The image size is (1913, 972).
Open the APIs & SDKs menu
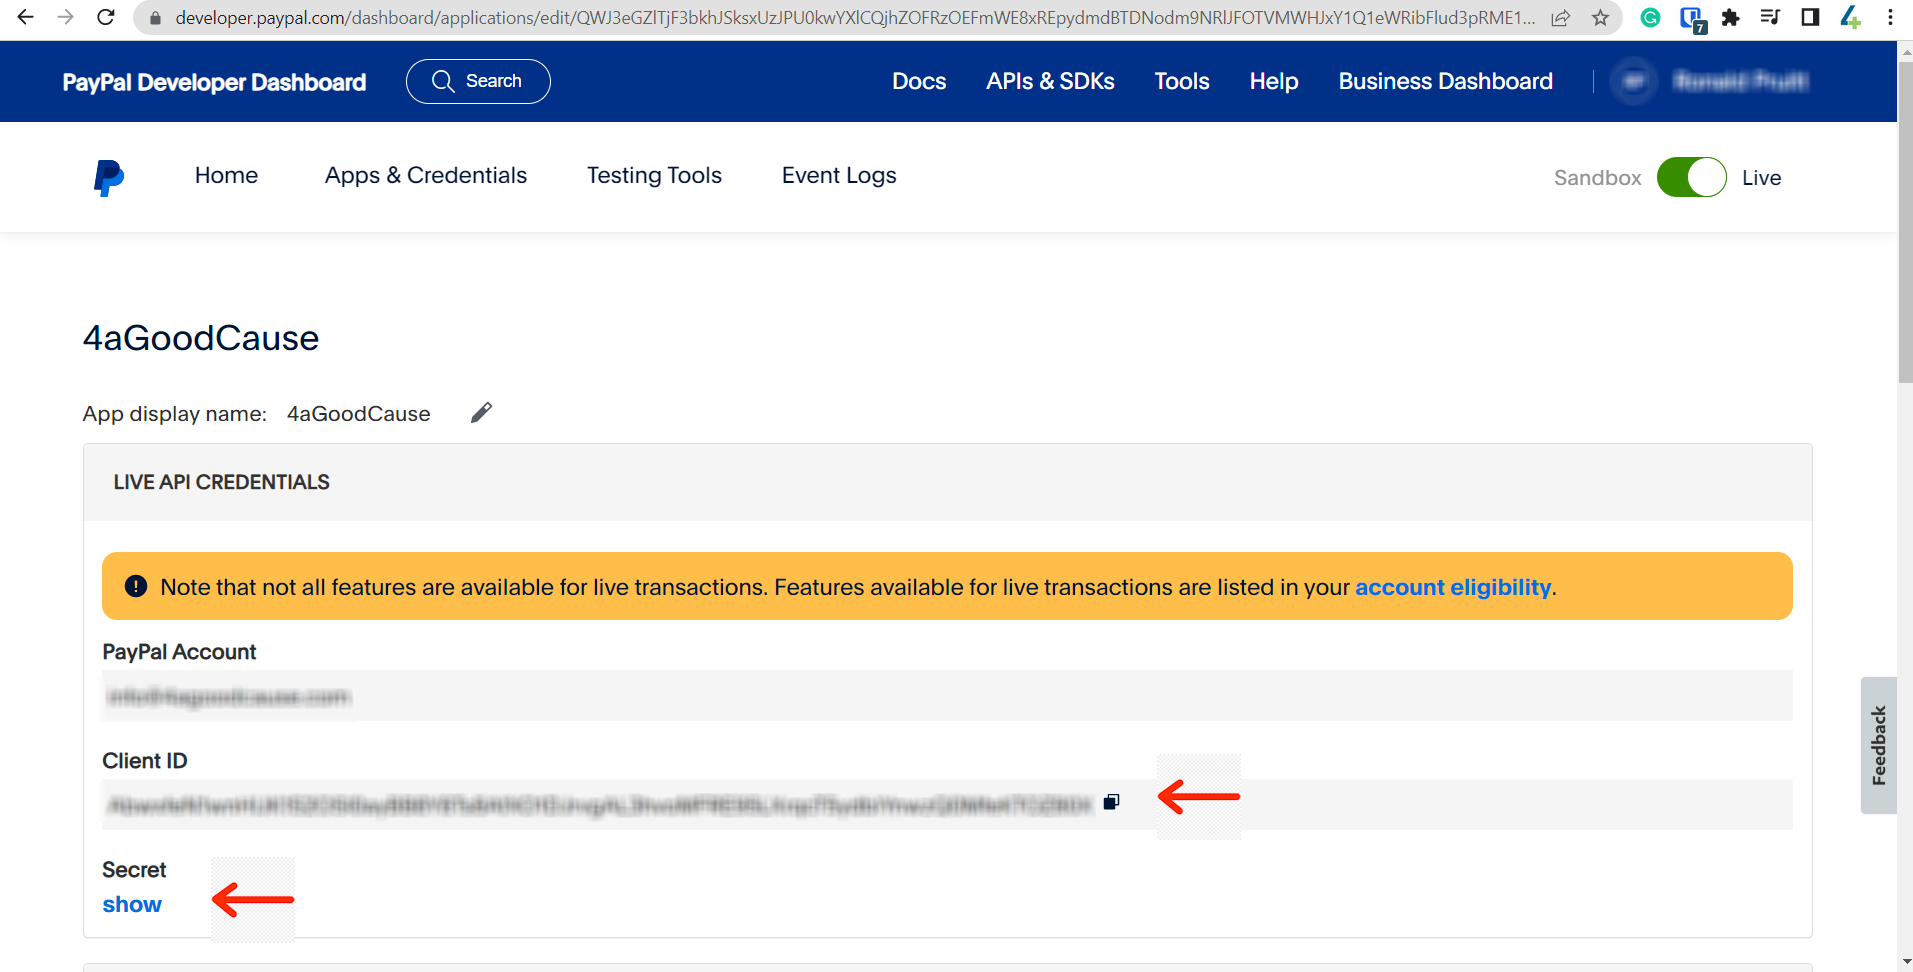pyautogui.click(x=1050, y=81)
